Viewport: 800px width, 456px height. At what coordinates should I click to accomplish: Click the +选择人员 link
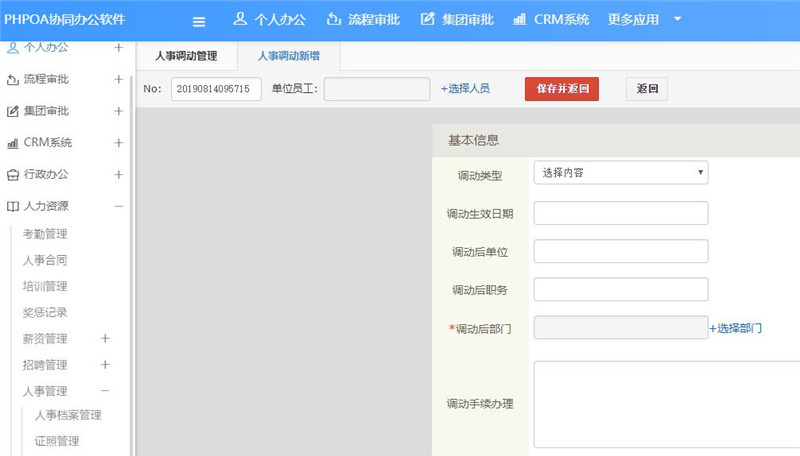point(465,89)
